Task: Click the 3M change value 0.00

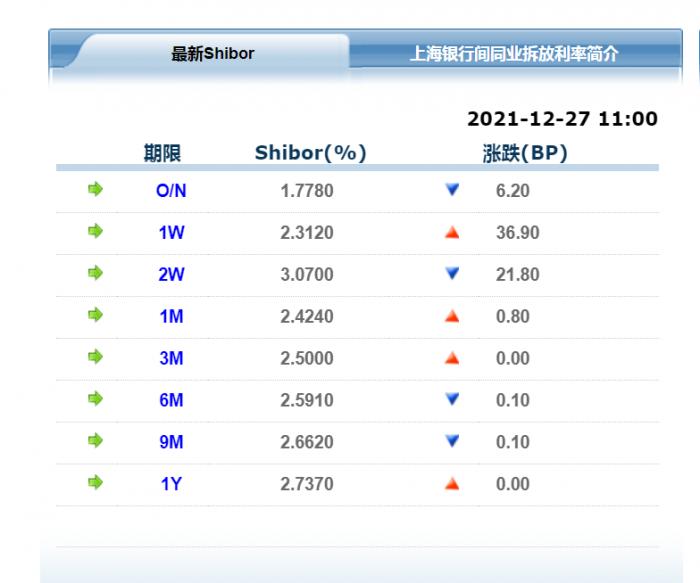Action: [512, 358]
